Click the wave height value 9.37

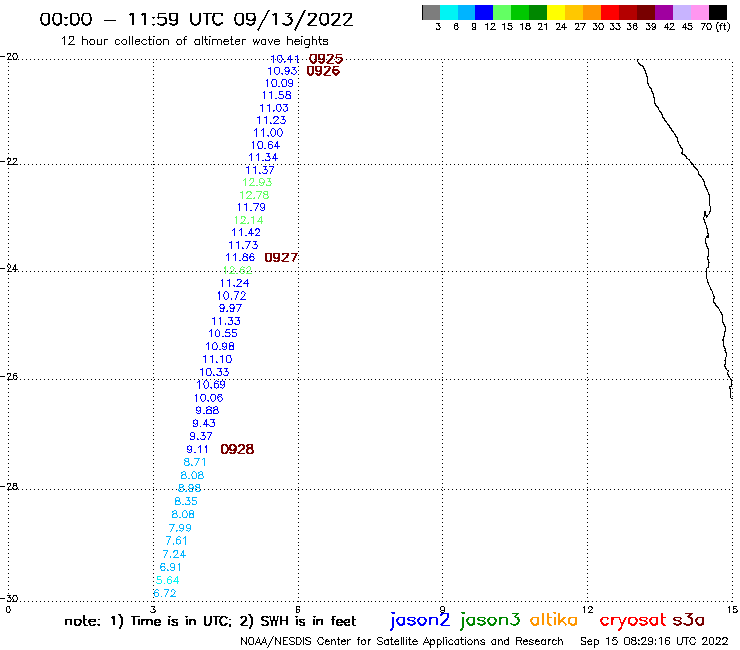201,436
